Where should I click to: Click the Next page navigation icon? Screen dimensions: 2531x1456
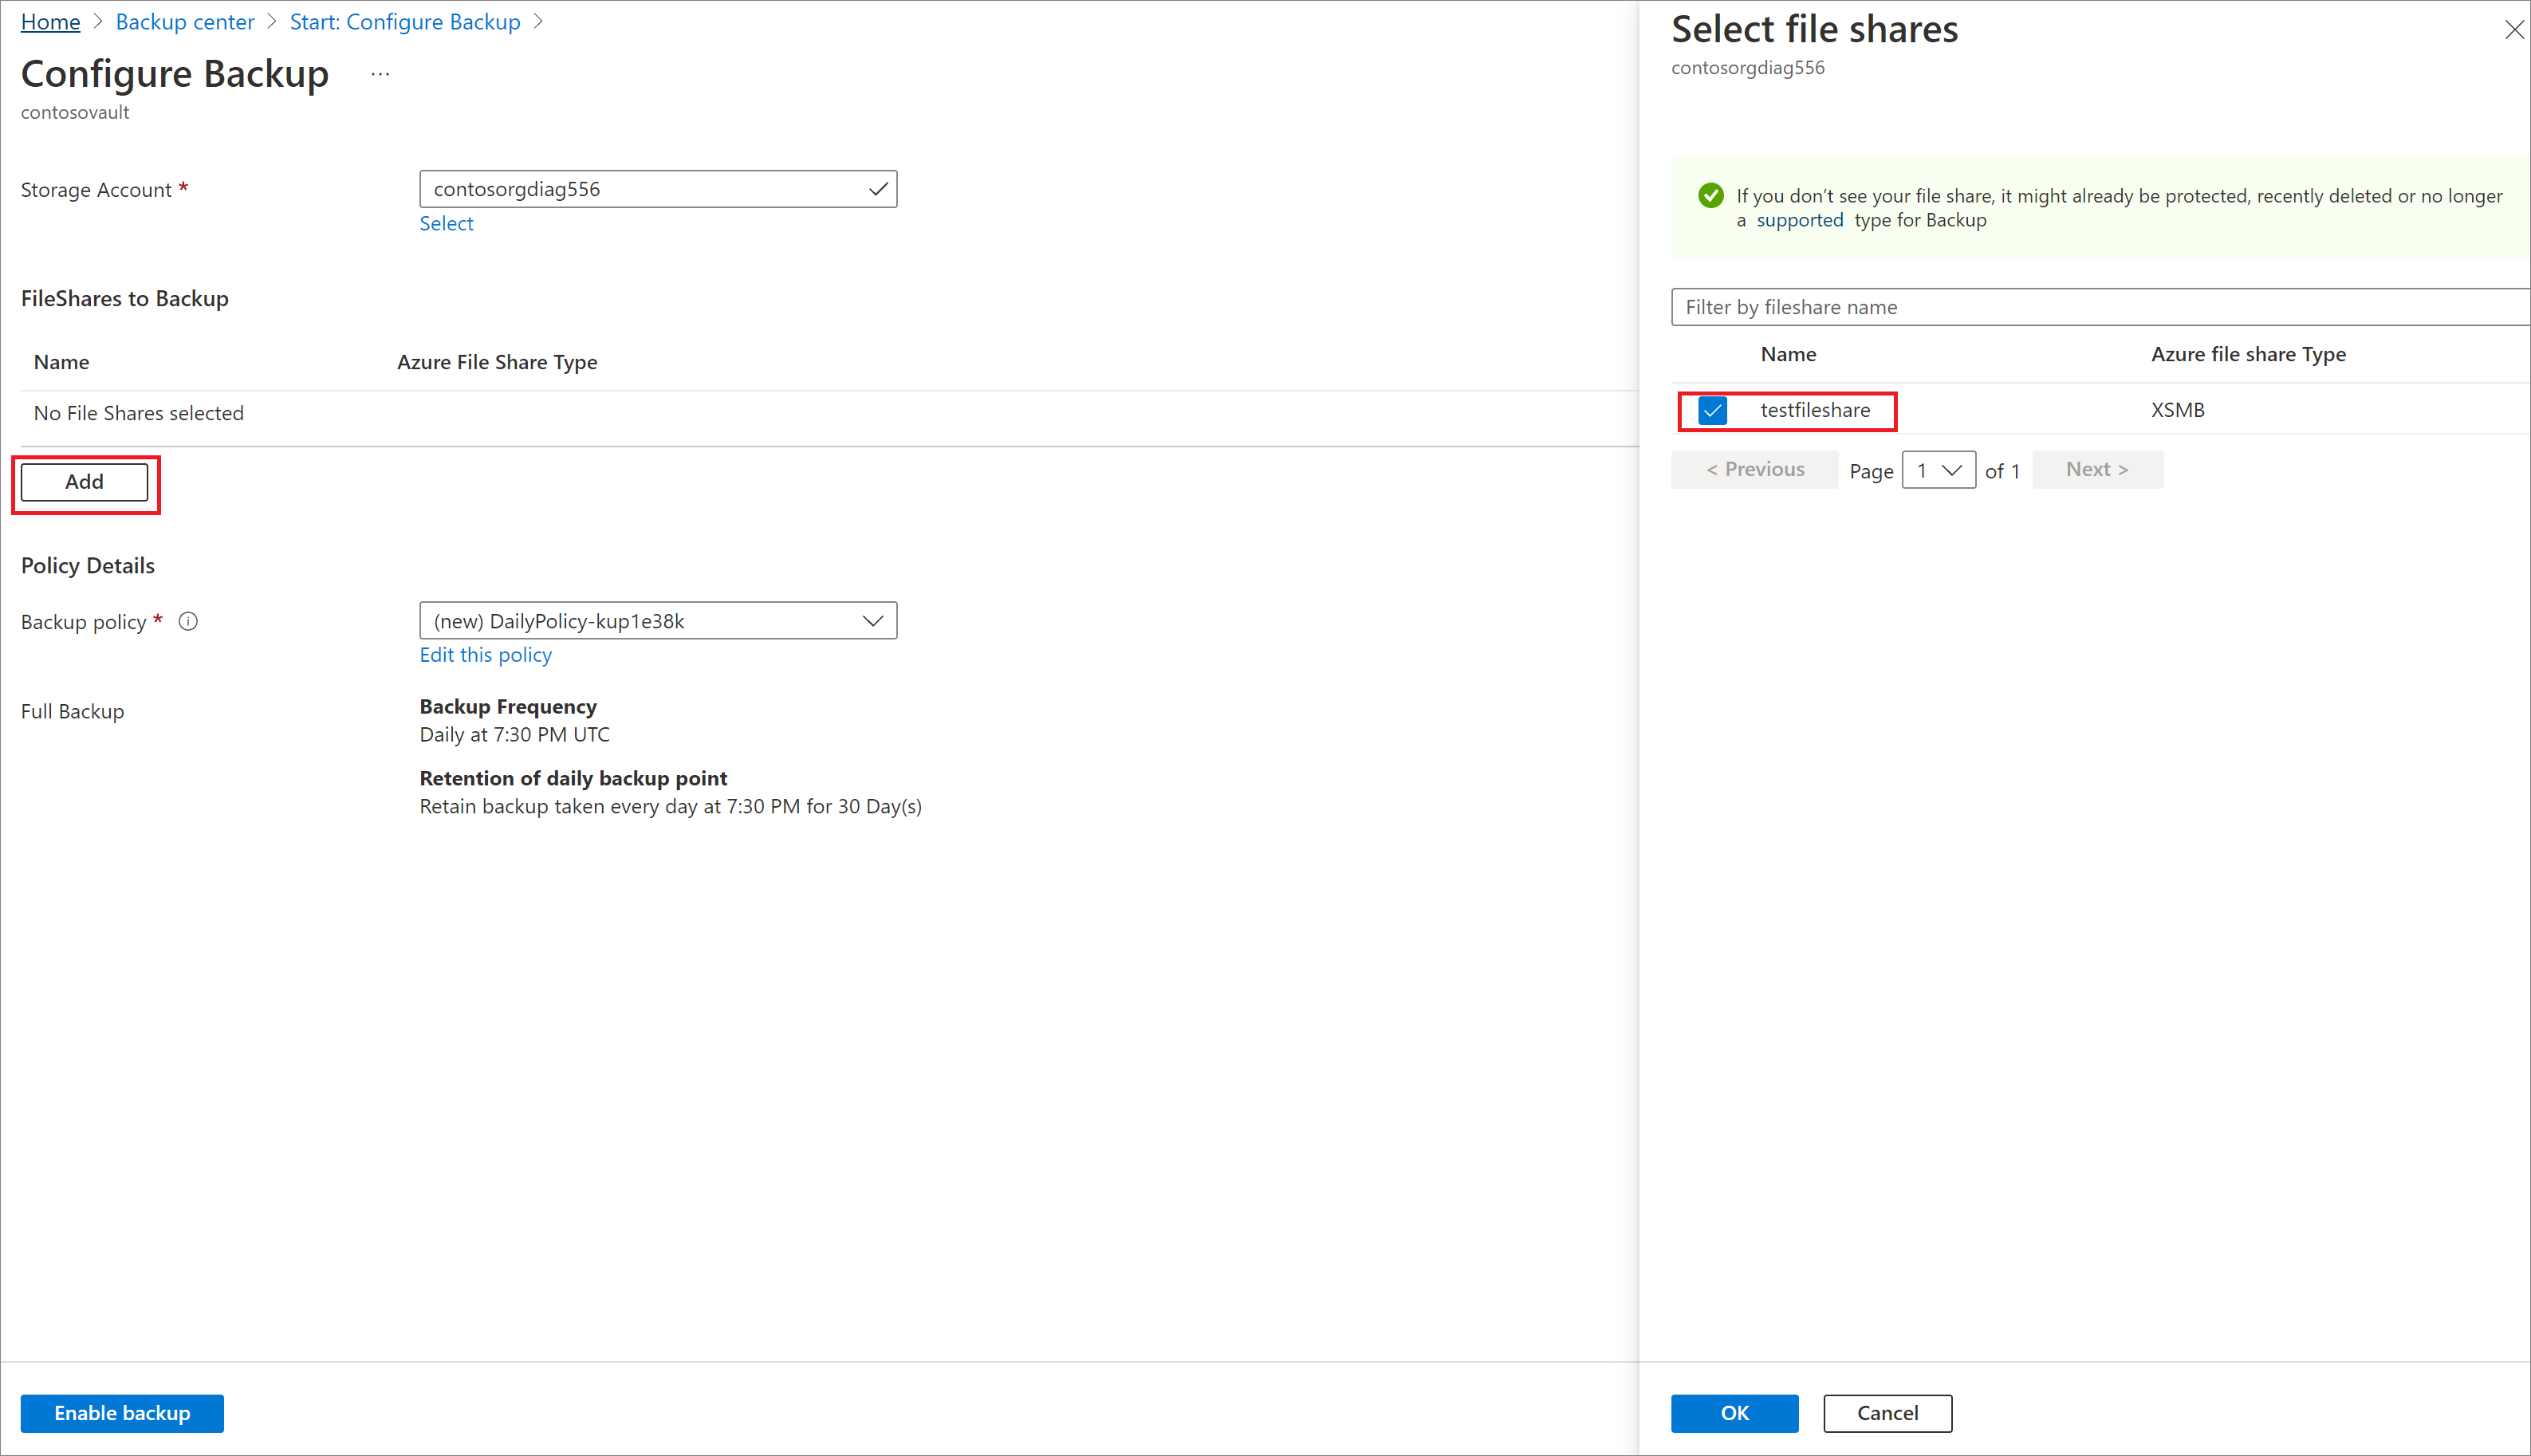pos(2098,469)
